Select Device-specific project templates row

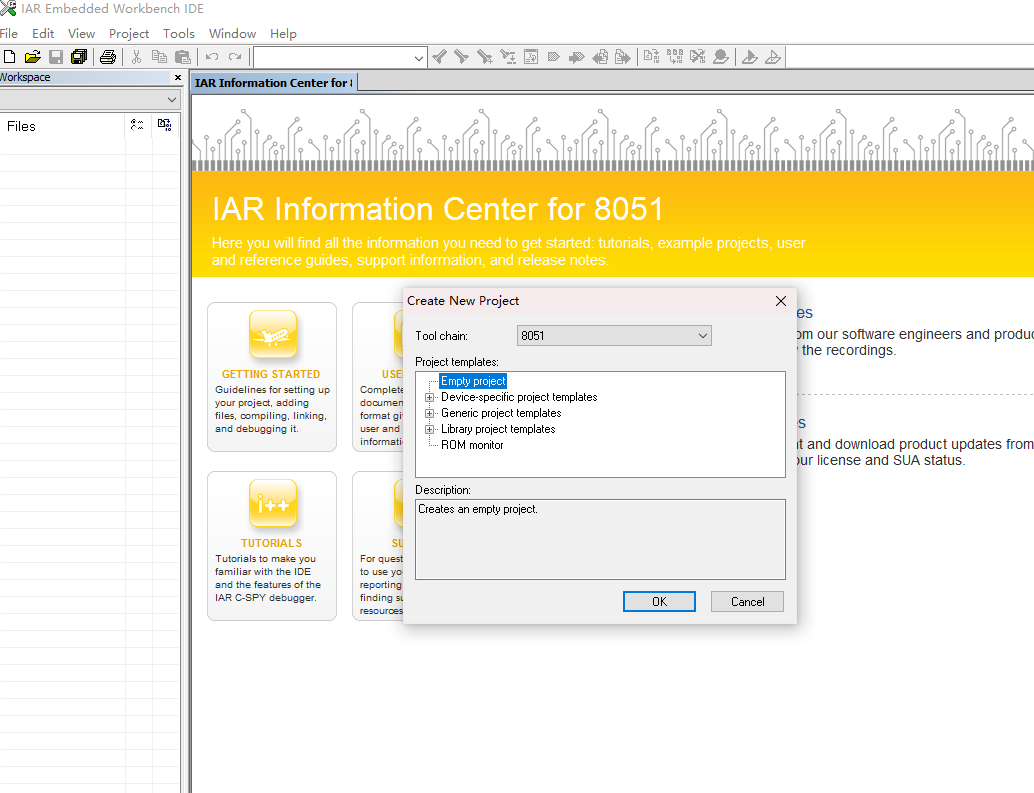click(x=519, y=397)
